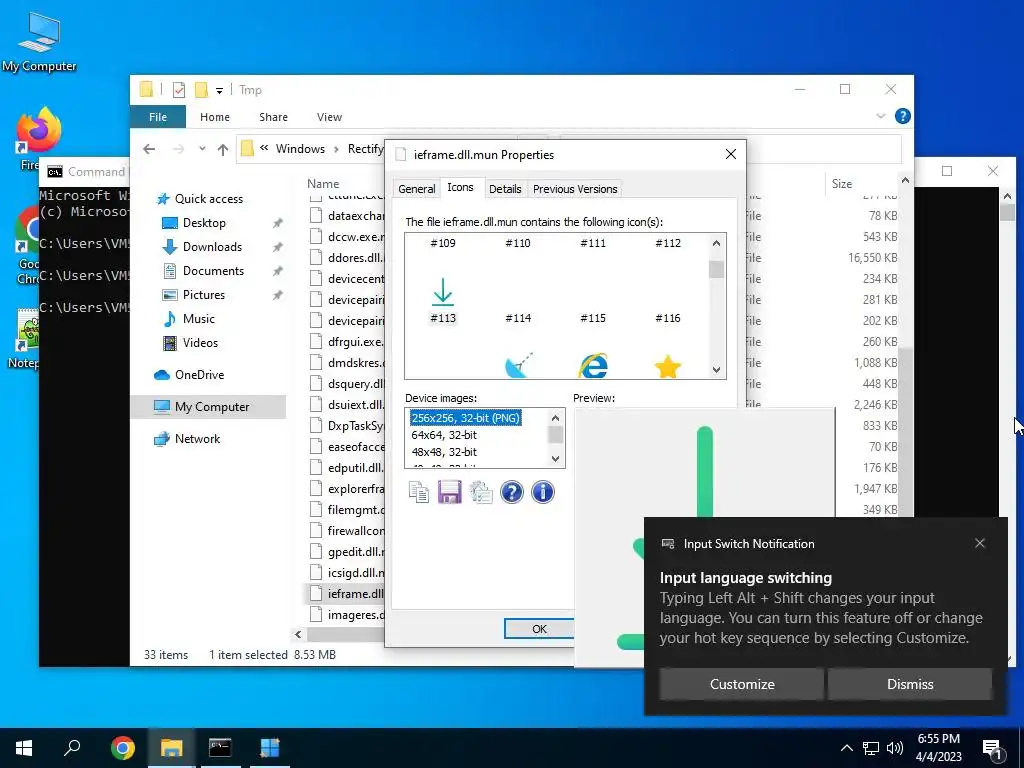Open Documents in navigation pane
1024x768 pixels.
(x=213, y=270)
